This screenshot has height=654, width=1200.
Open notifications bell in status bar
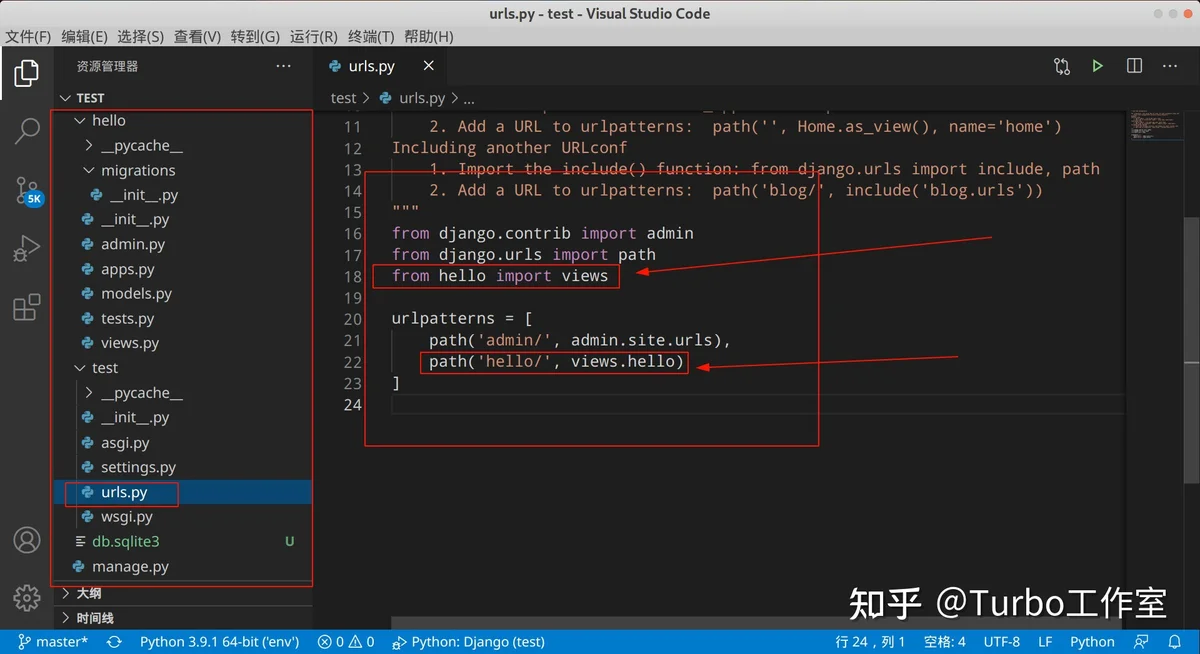pyautogui.click(x=1176, y=642)
